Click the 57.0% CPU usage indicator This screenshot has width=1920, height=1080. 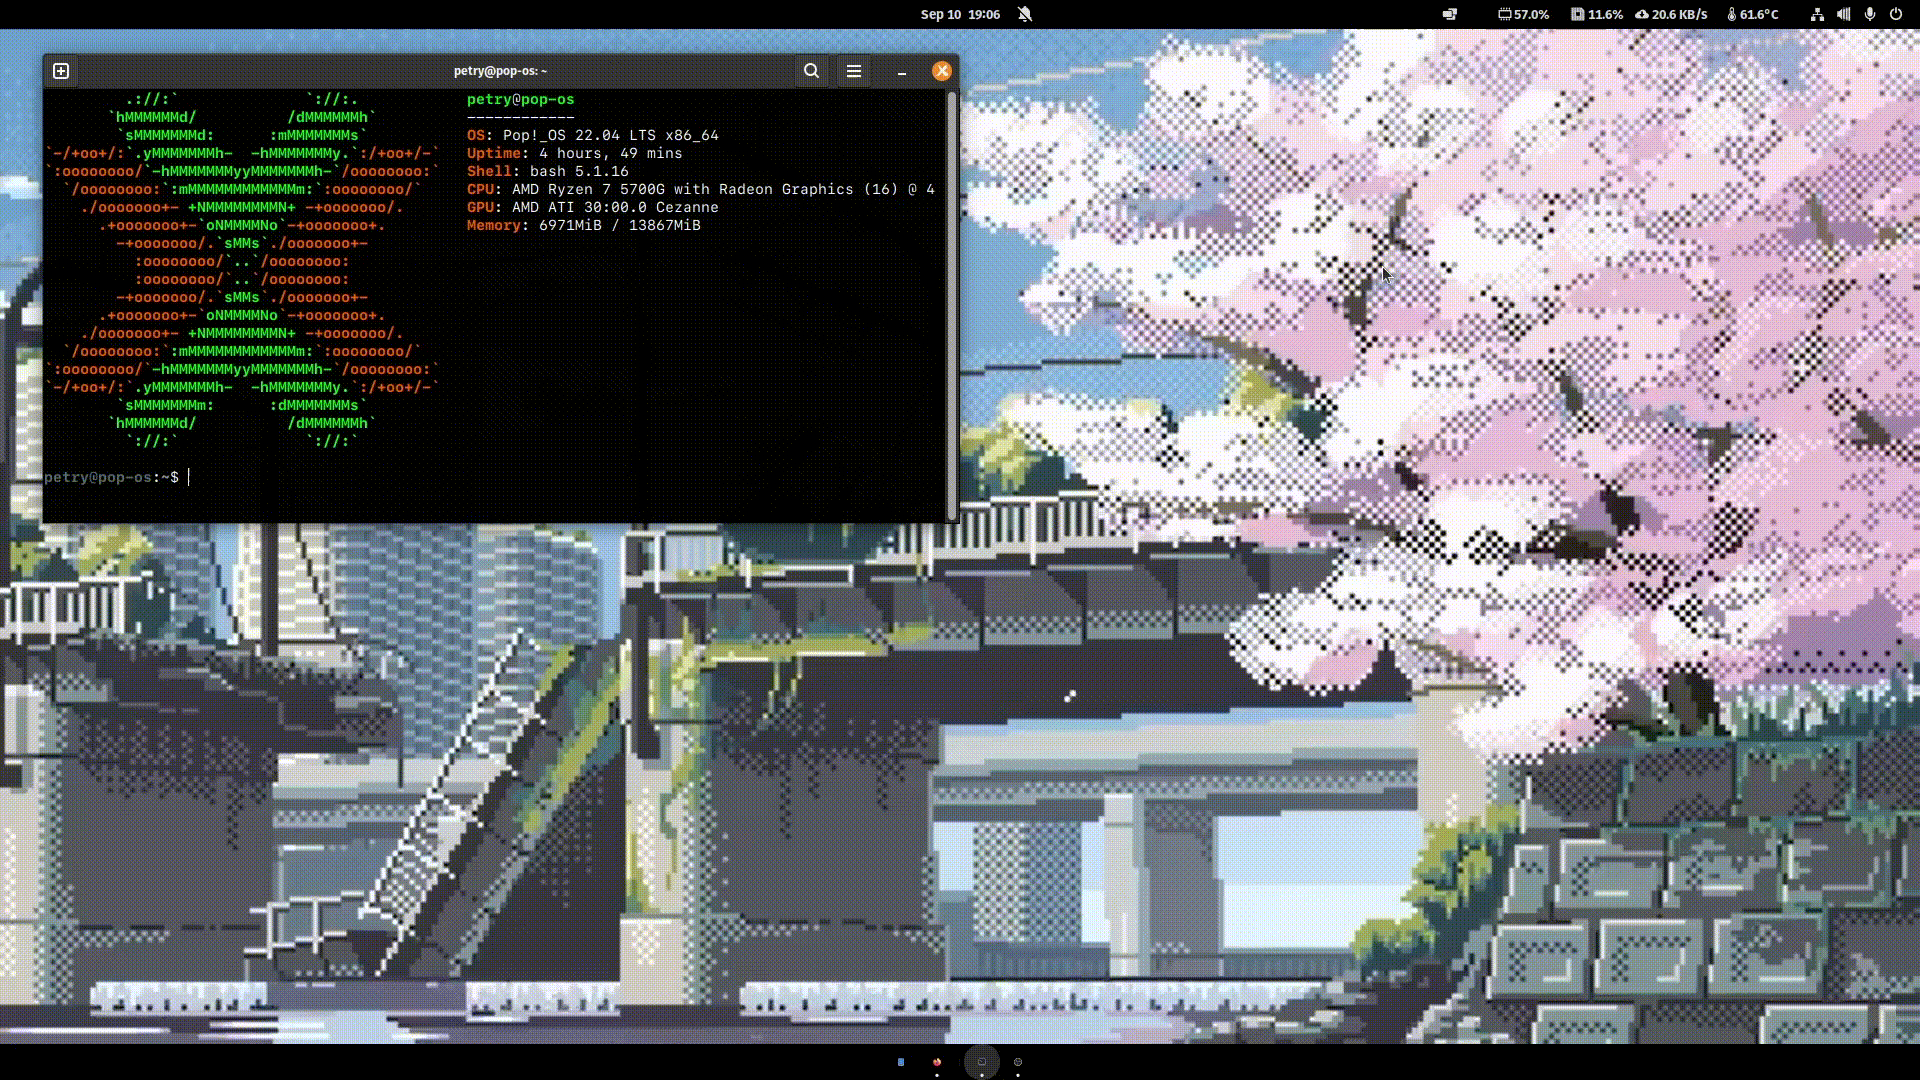pos(1524,14)
